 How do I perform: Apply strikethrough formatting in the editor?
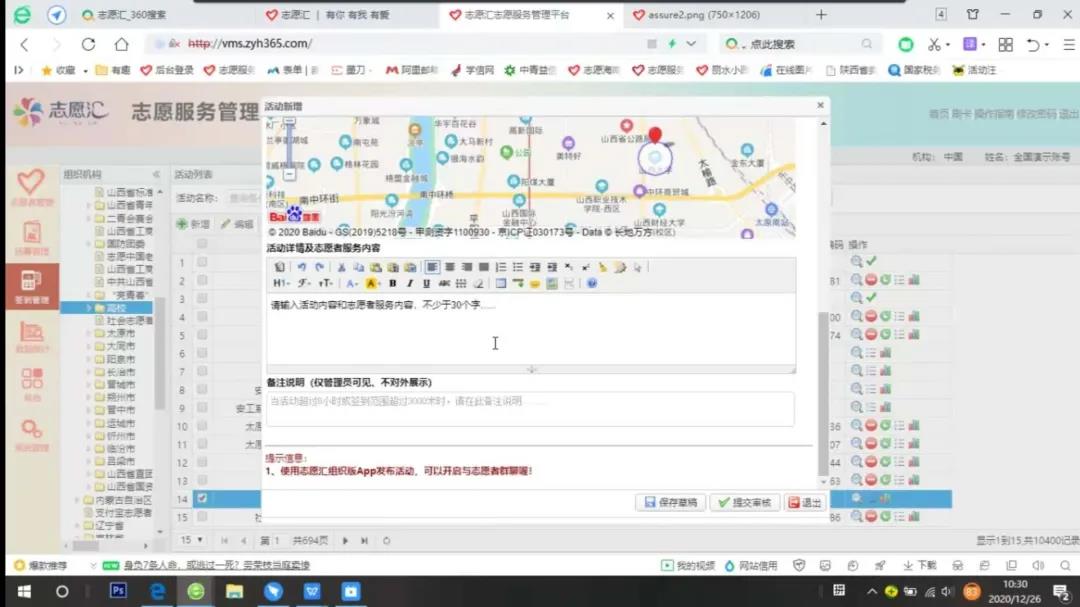point(444,283)
